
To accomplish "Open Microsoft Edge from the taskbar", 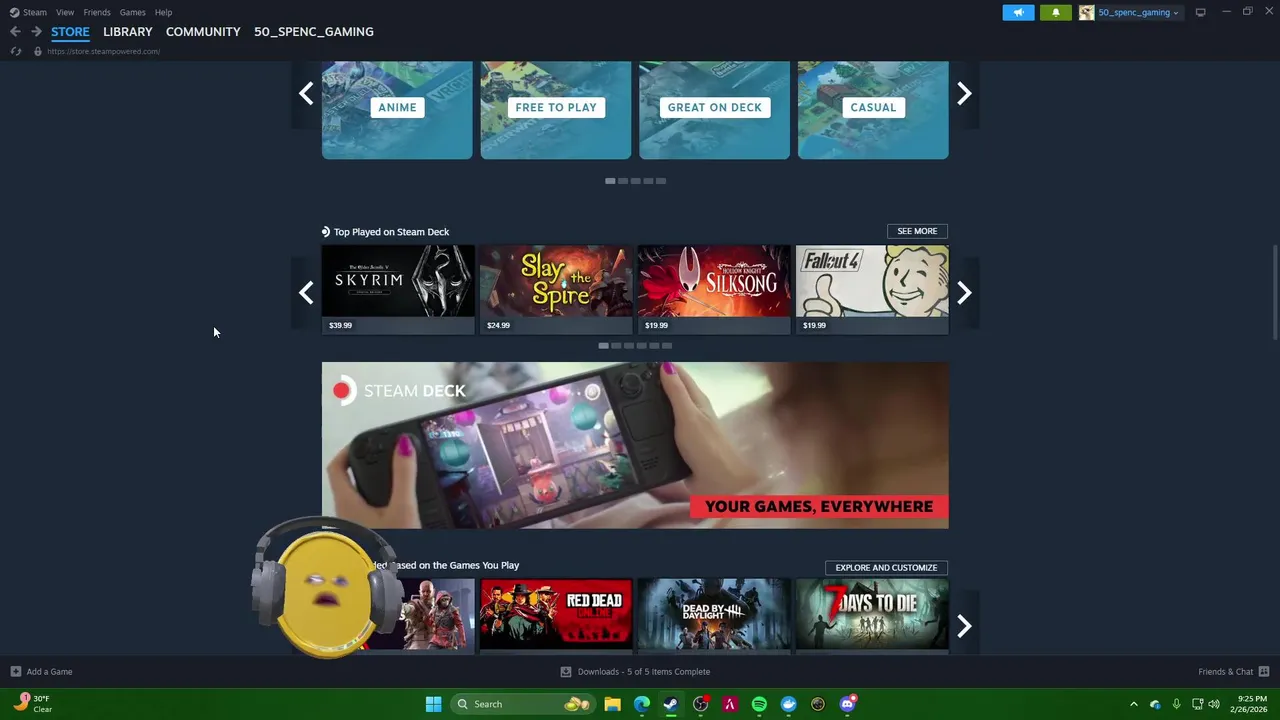I will [642, 704].
